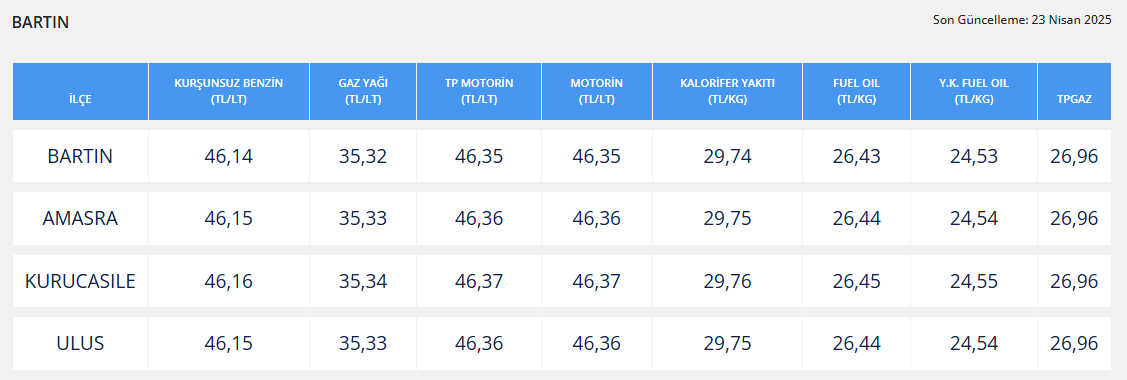Click the KURUCASILE district cell
Image resolution: width=1127 pixels, height=380 pixels.
tap(80, 281)
